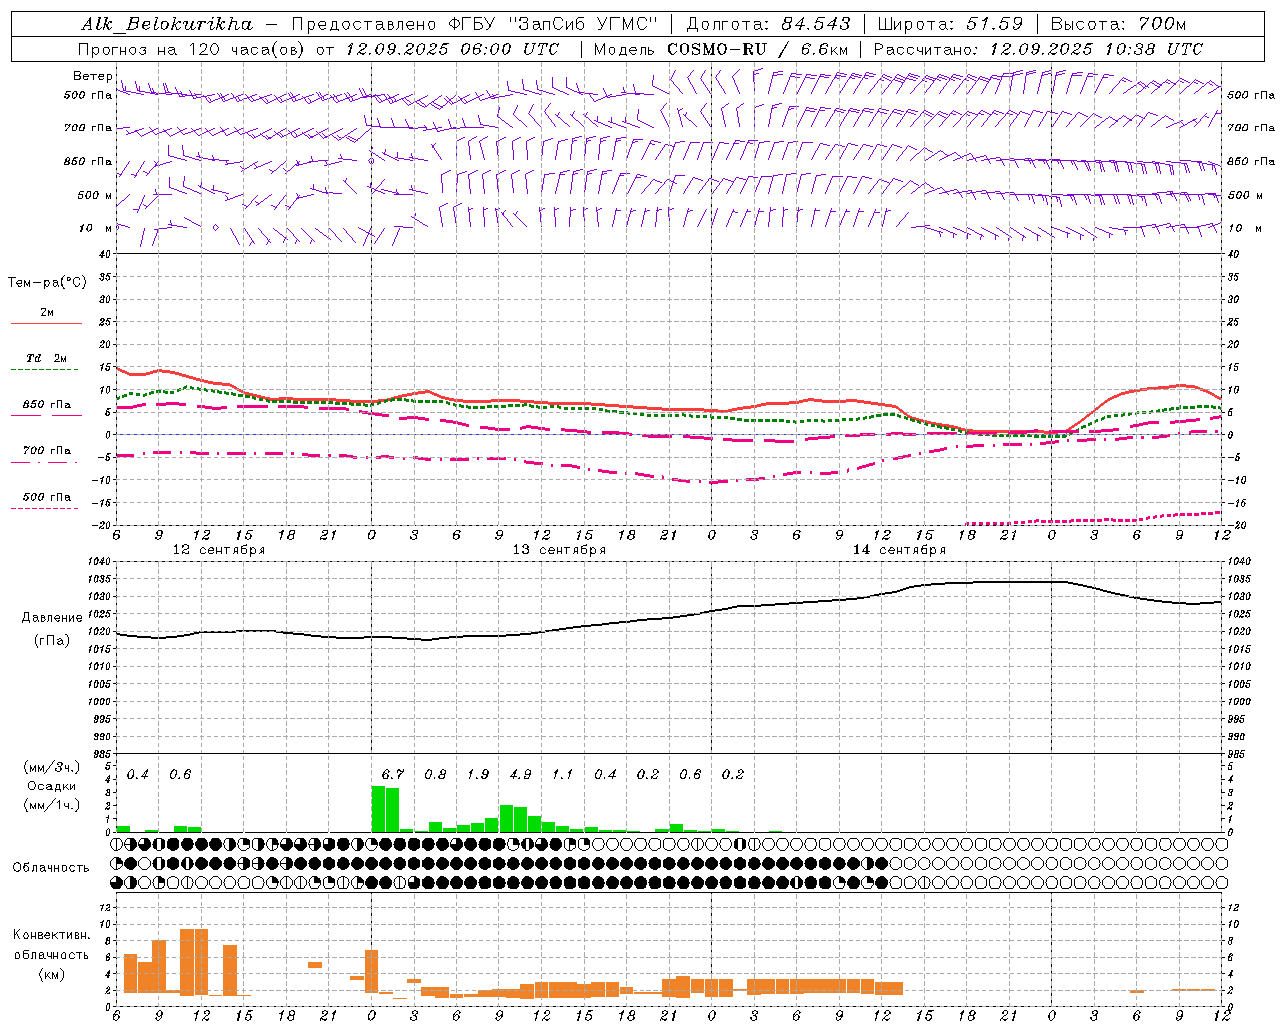This screenshot has height=1024, width=1280.
Task: Click the 4.9 precipitation total value
Action: click(520, 775)
